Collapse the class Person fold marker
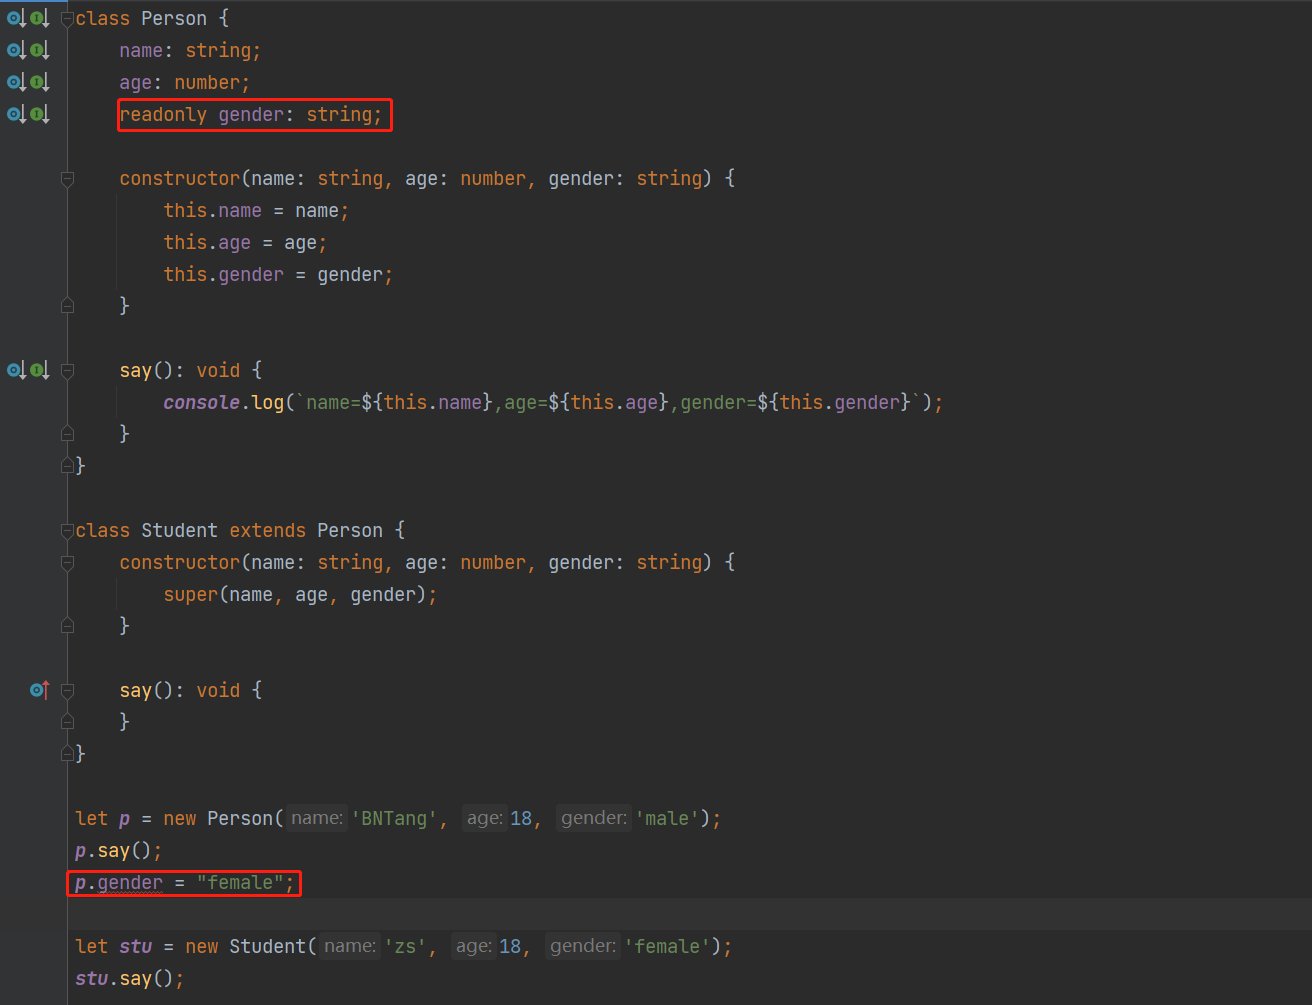The width and height of the screenshot is (1312, 1005). click(67, 18)
